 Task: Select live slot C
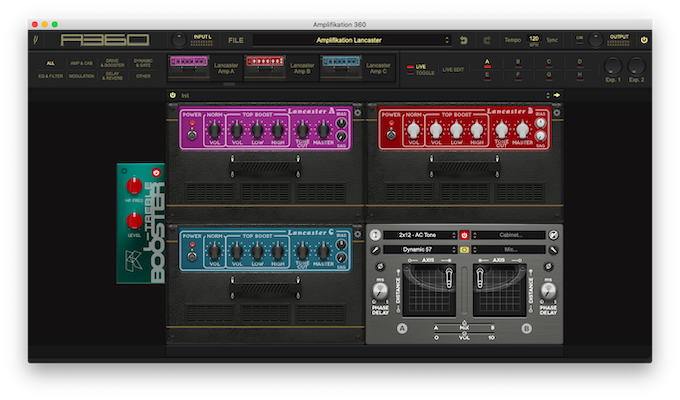549,63
